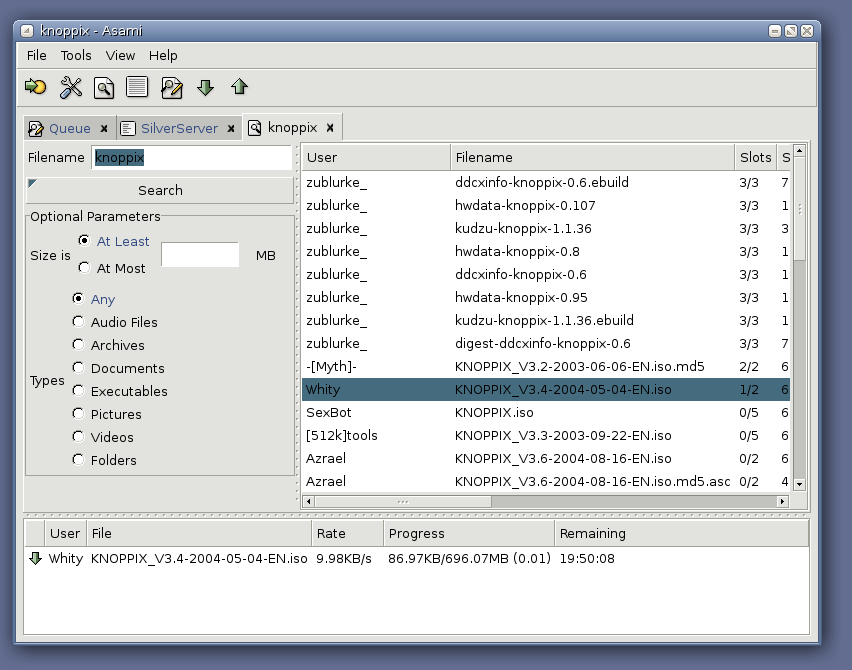The width and height of the screenshot is (852, 670).
Task: Click the results scrollbar down arrow
Action: pos(799,484)
